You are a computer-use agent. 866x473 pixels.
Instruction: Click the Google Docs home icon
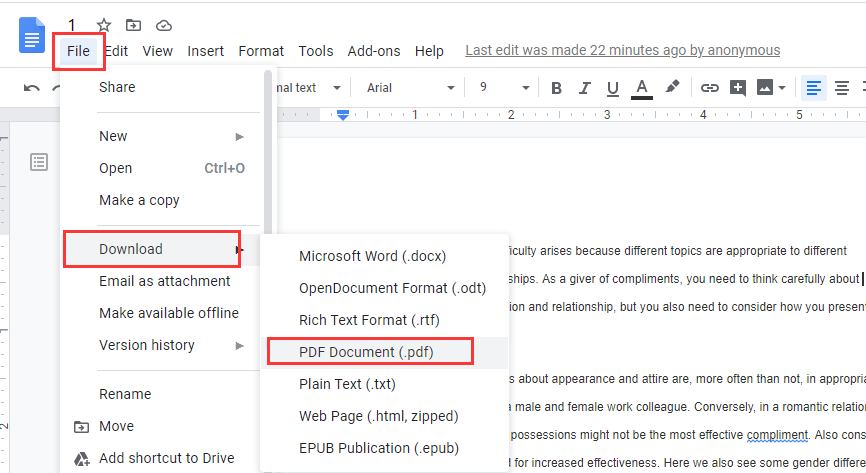(x=32, y=36)
